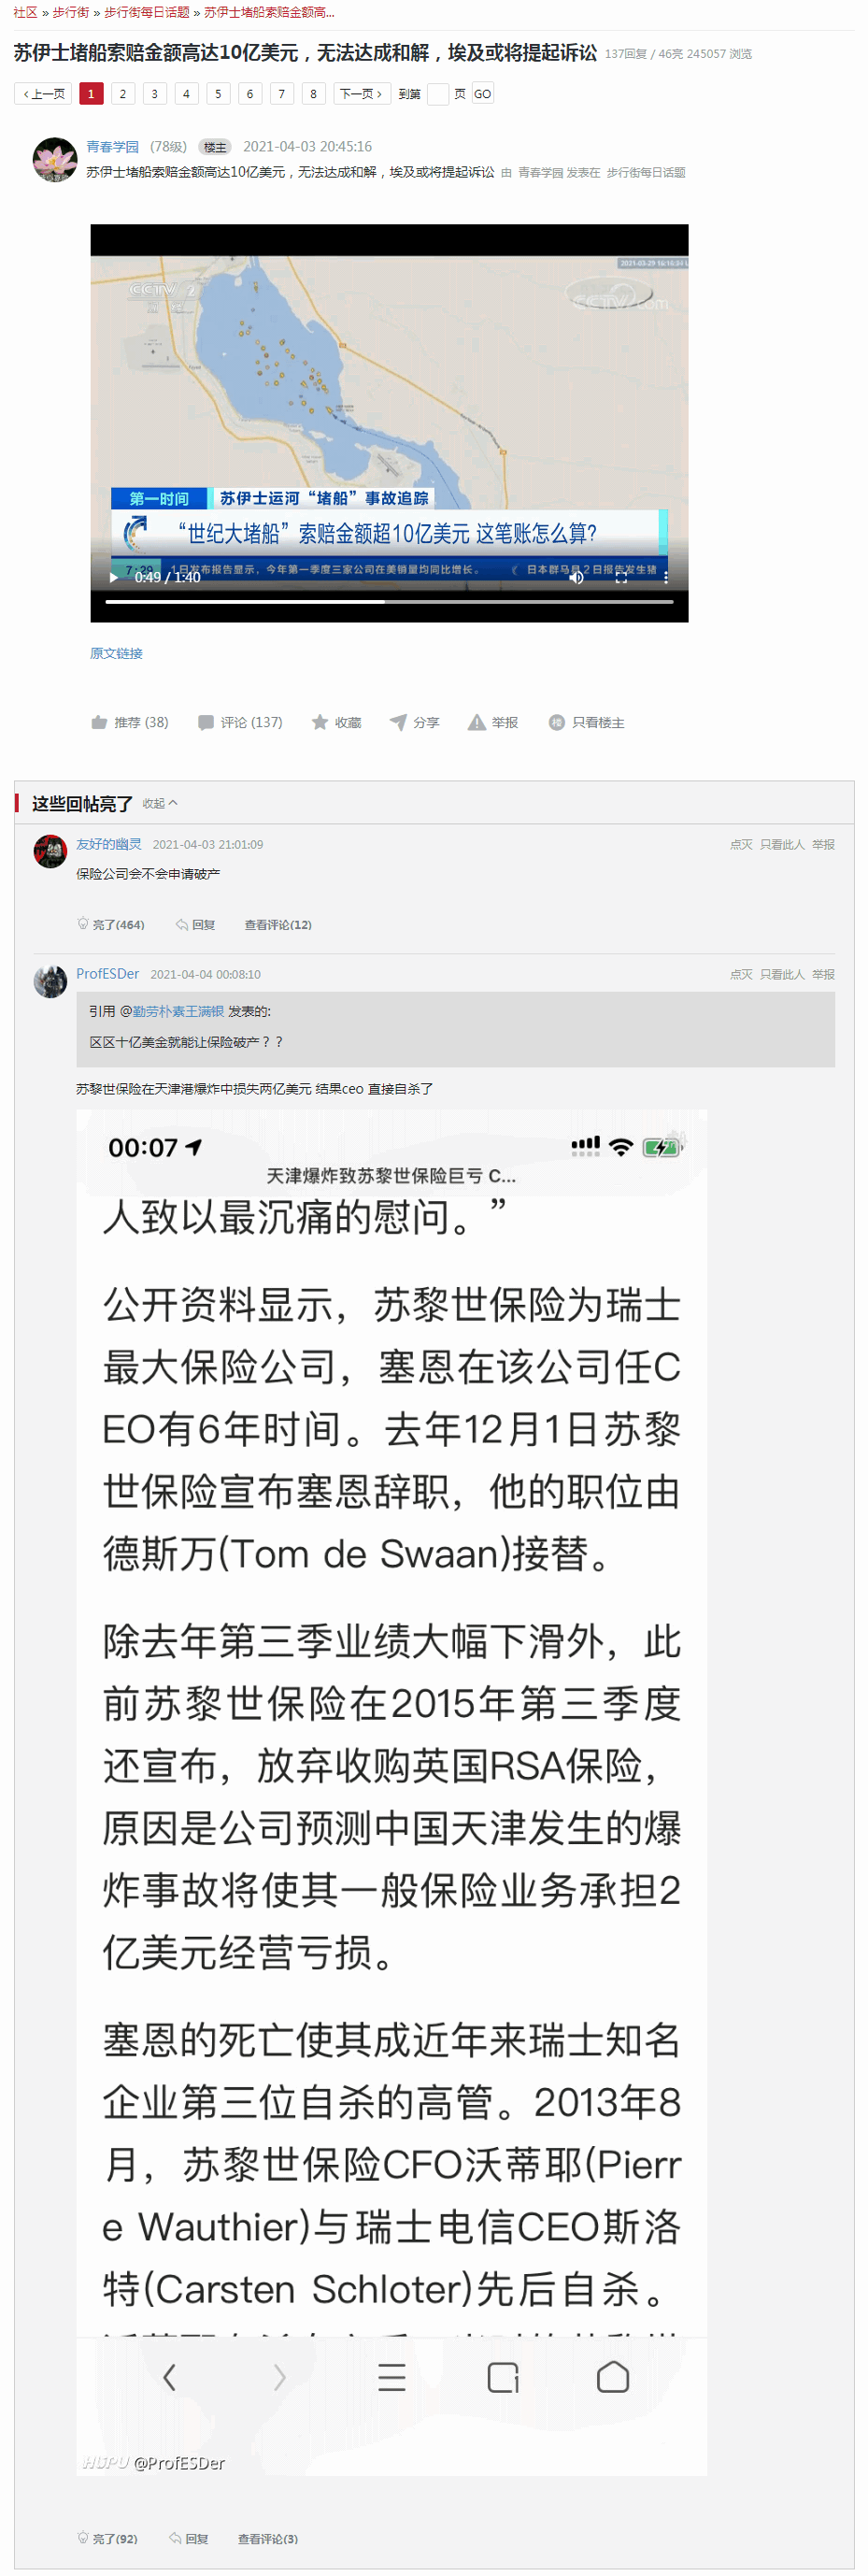Image resolution: width=868 pixels, height=2576 pixels.
Task: Expand 查看评论(12) under first reply
Action: [x=278, y=927]
